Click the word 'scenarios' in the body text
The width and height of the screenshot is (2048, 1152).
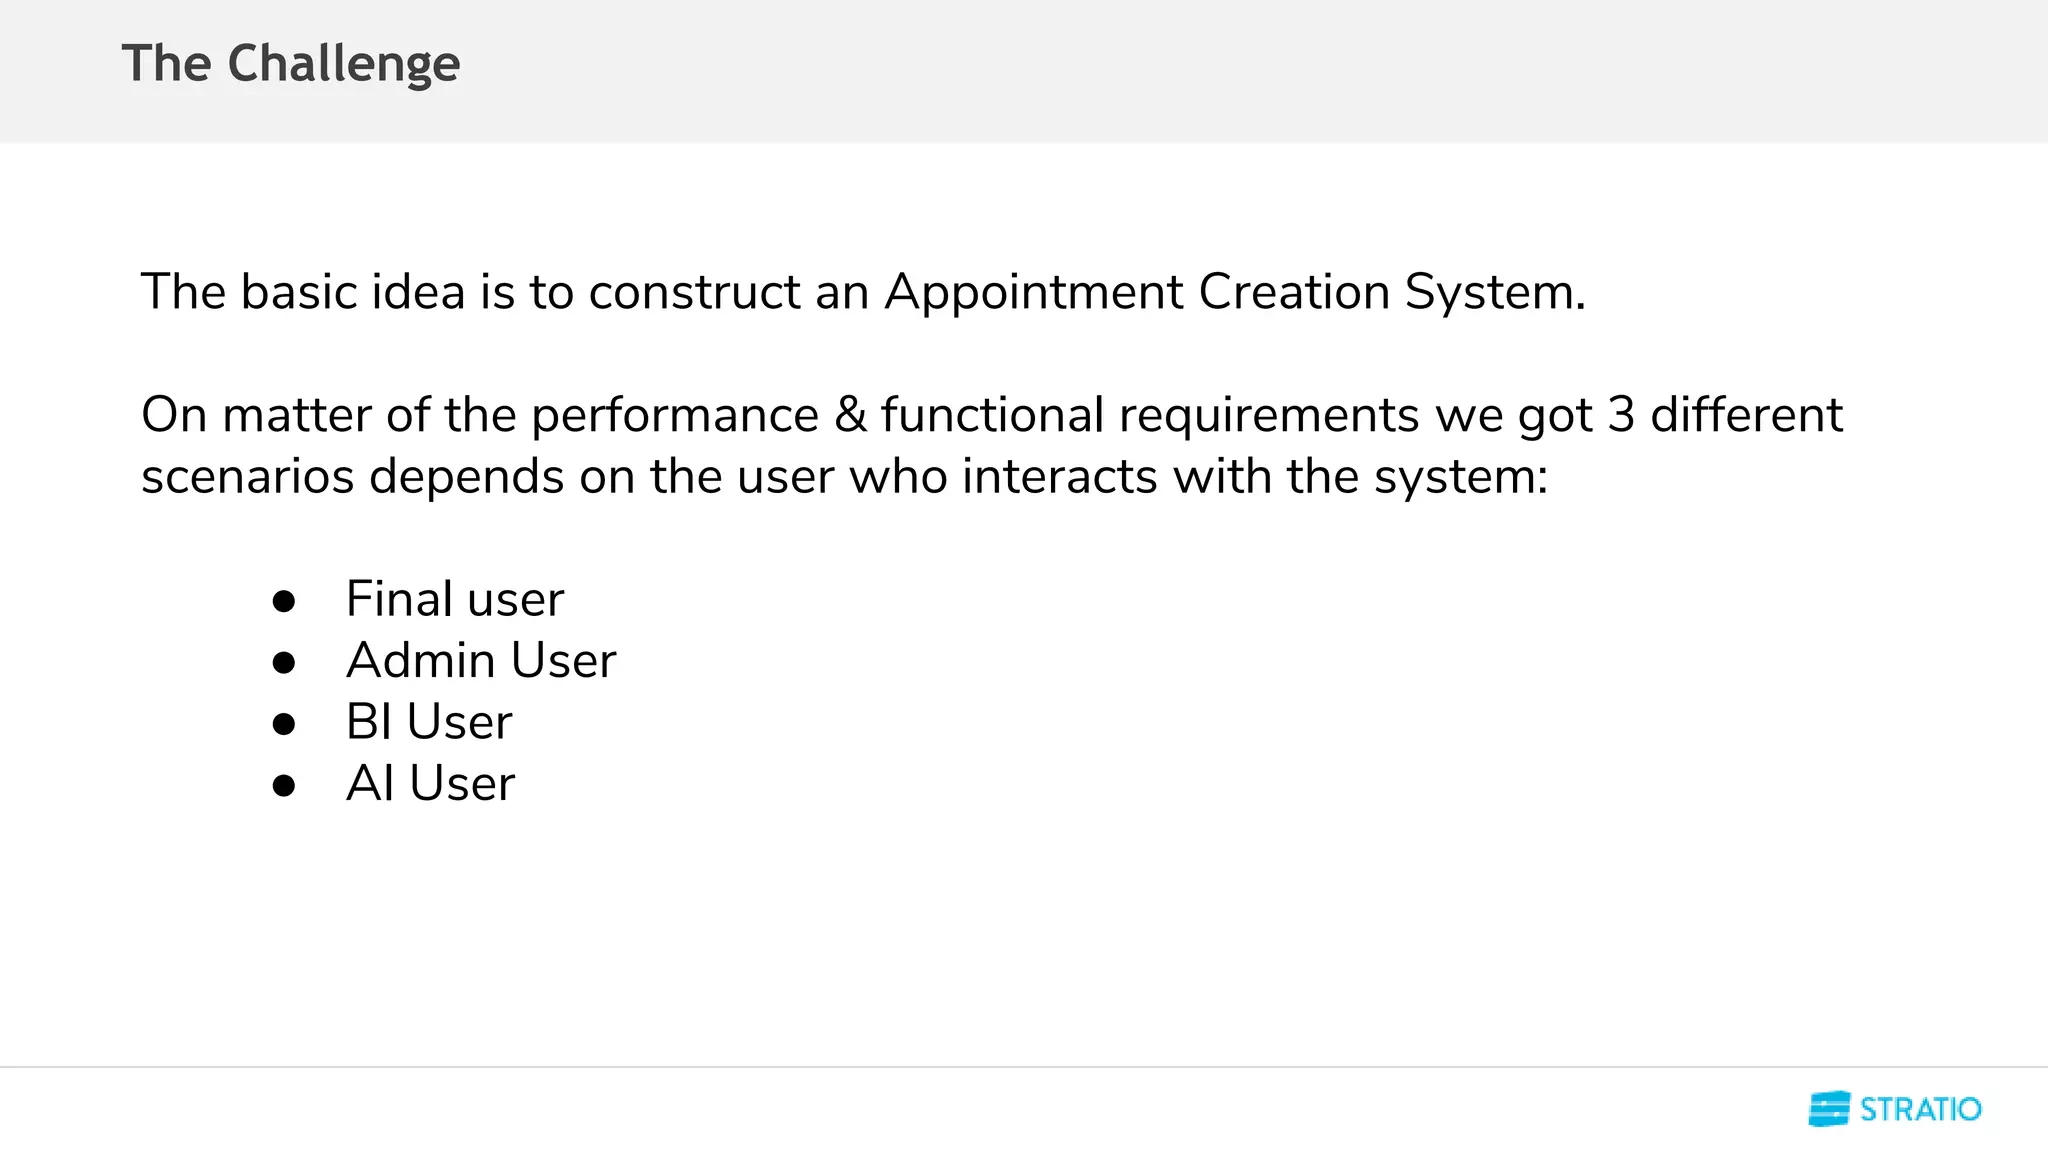[x=247, y=477]
